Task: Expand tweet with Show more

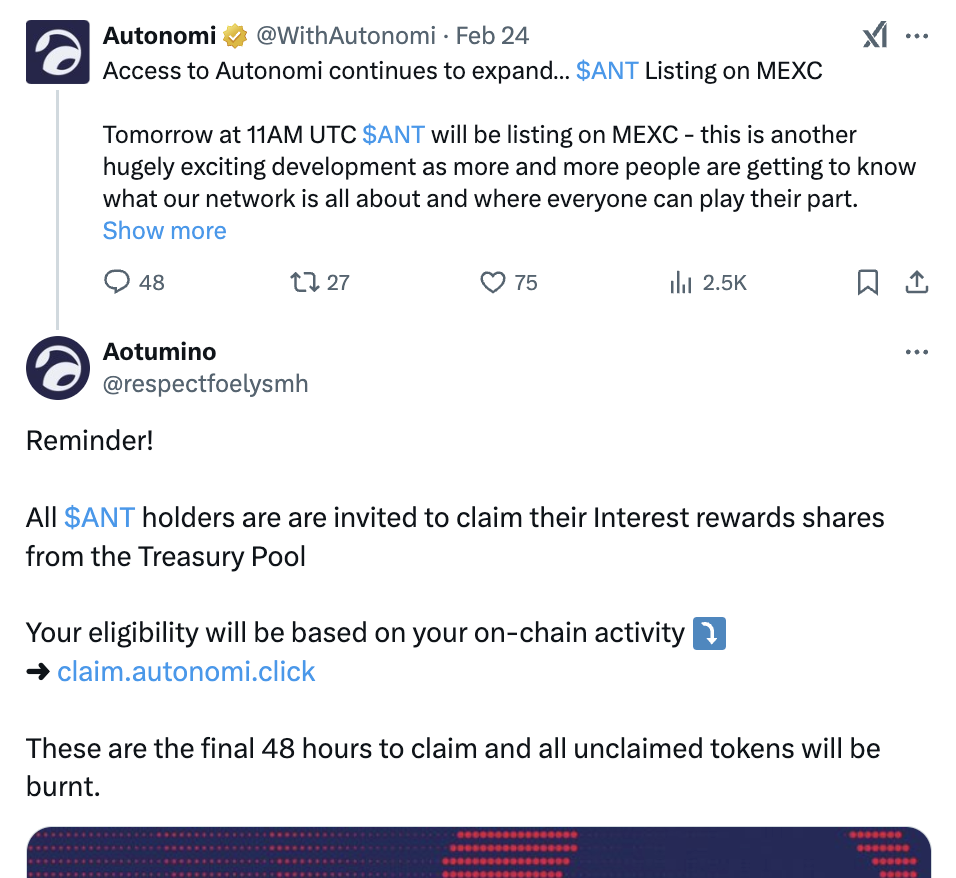Action: tap(164, 231)
